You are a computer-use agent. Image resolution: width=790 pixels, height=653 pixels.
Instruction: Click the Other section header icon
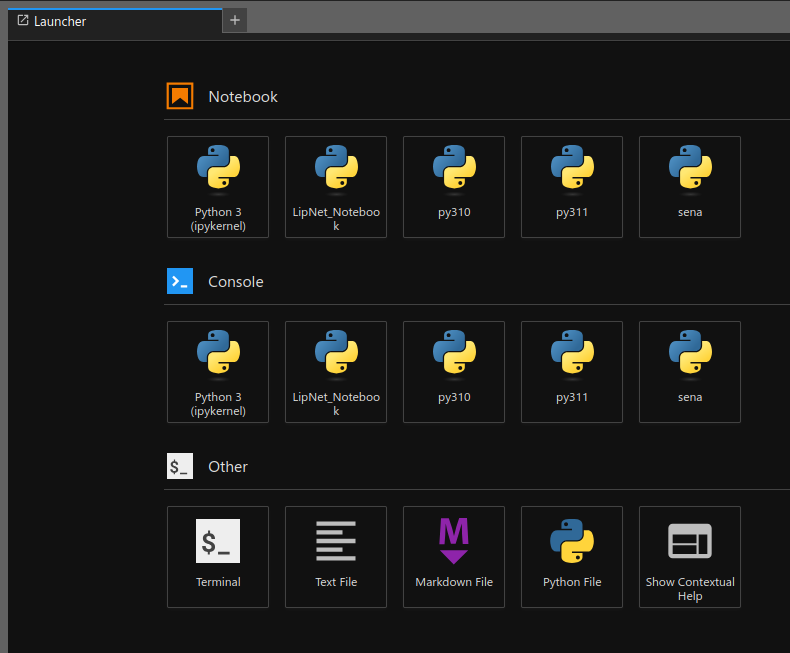click(x=180, y=466)
